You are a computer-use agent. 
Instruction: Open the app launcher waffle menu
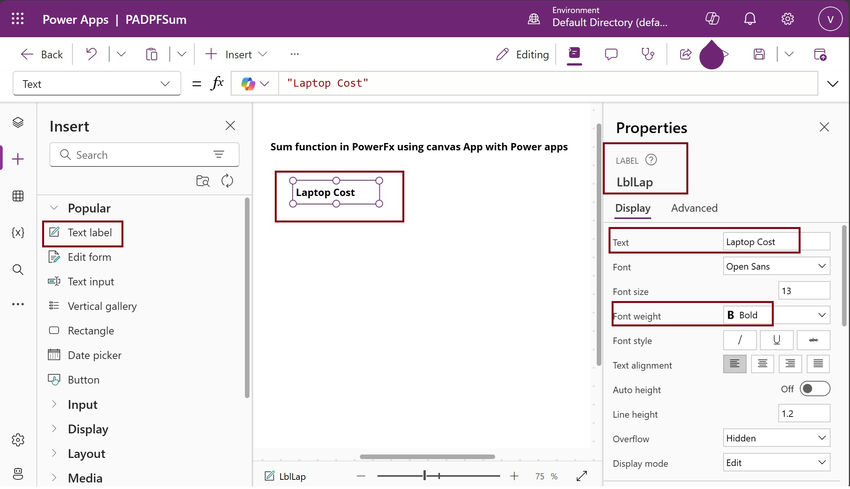pyautogui.click(x=17, y=19)
